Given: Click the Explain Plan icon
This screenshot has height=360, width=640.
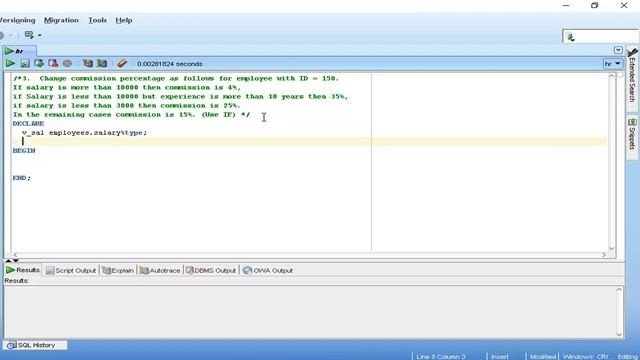Looking at the screenshot, I should click(x=88, y=64).
